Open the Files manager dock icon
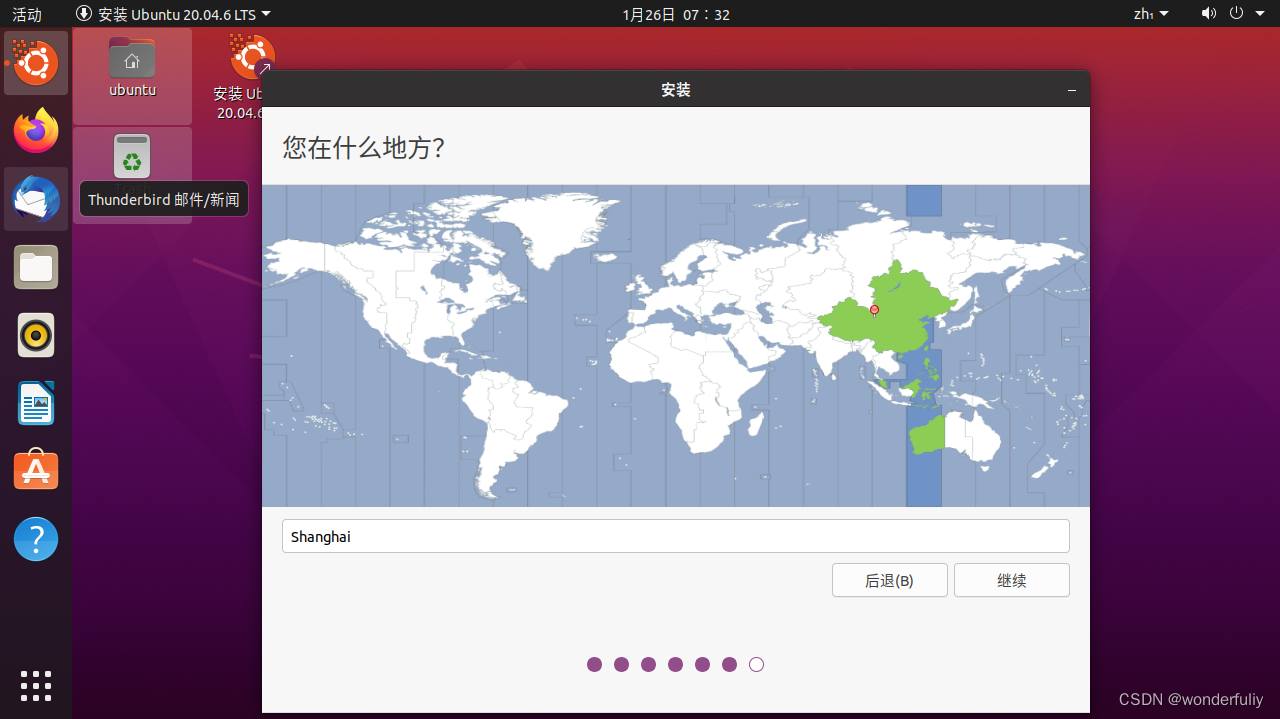Viewport: 1280px width, 719px height. click(x=36, y=267)
